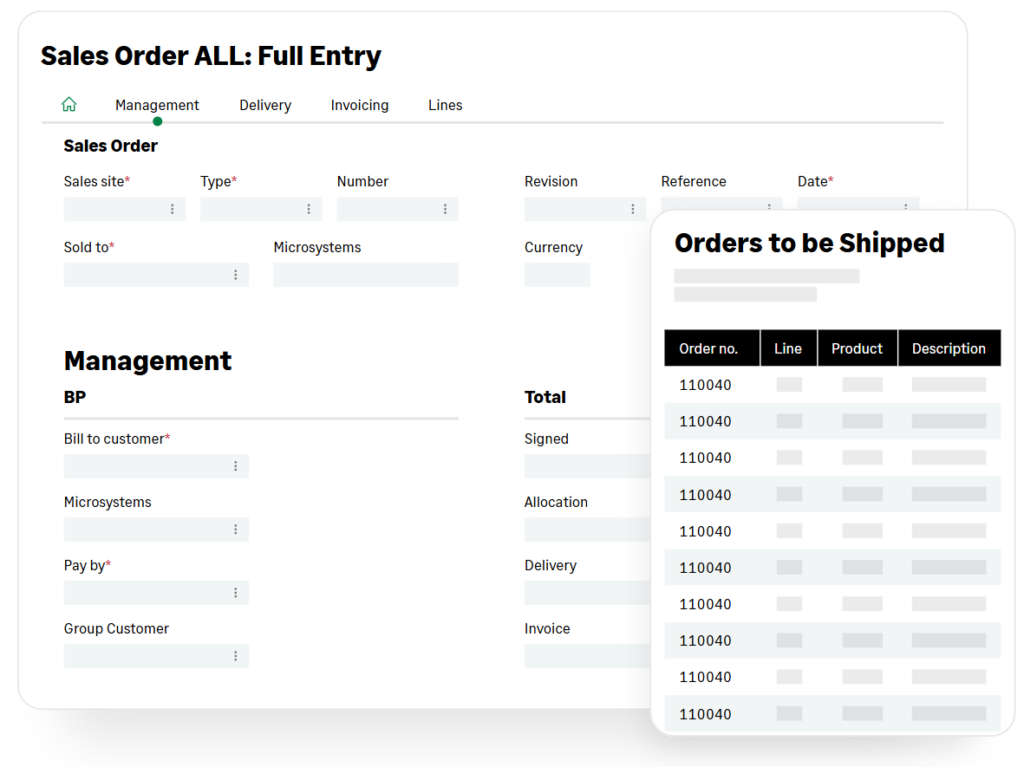Open Sales site field options menu
This screenshot has width=1024, height=767.
(172, 209)
